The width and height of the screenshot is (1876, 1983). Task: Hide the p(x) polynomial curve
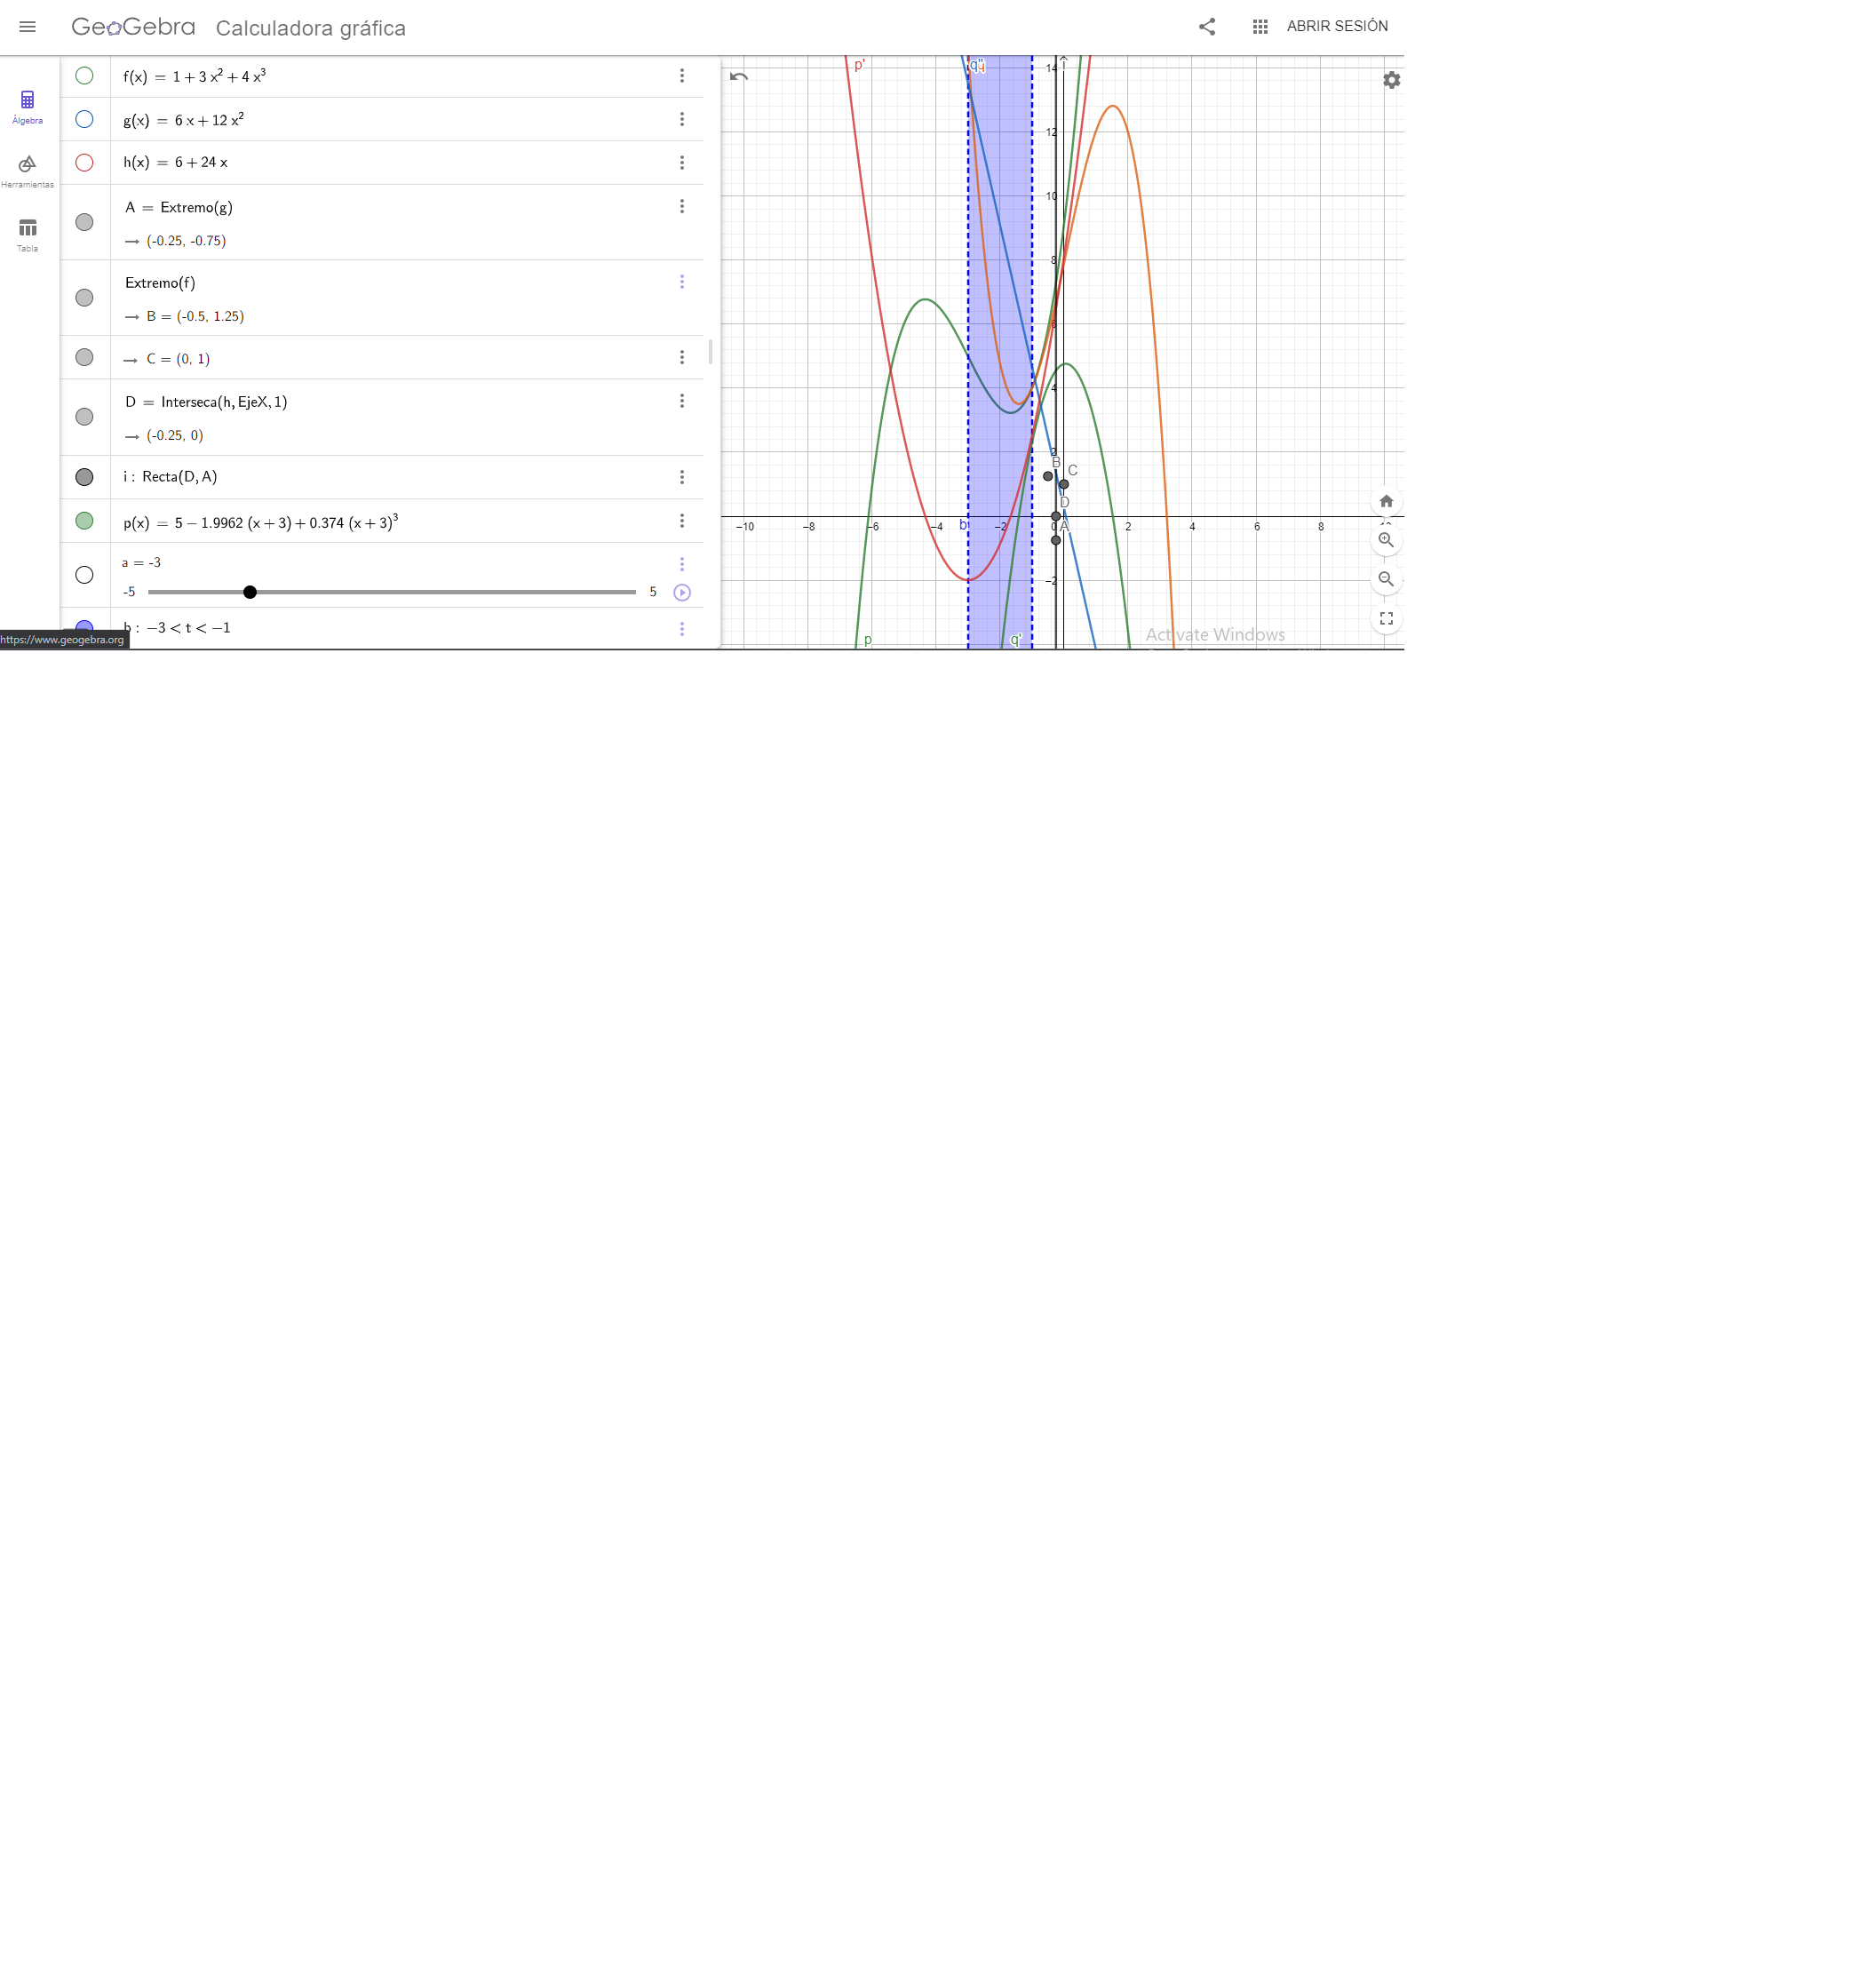click(85, 521)
